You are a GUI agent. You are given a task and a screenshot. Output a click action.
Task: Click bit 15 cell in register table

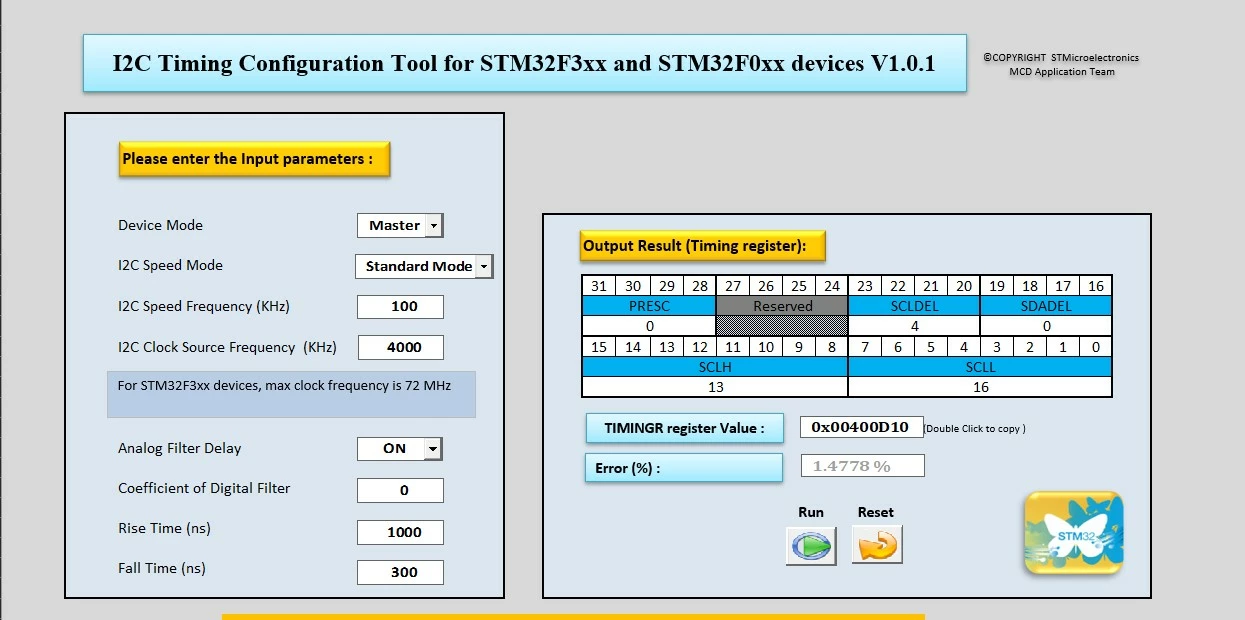coord(599,347)
